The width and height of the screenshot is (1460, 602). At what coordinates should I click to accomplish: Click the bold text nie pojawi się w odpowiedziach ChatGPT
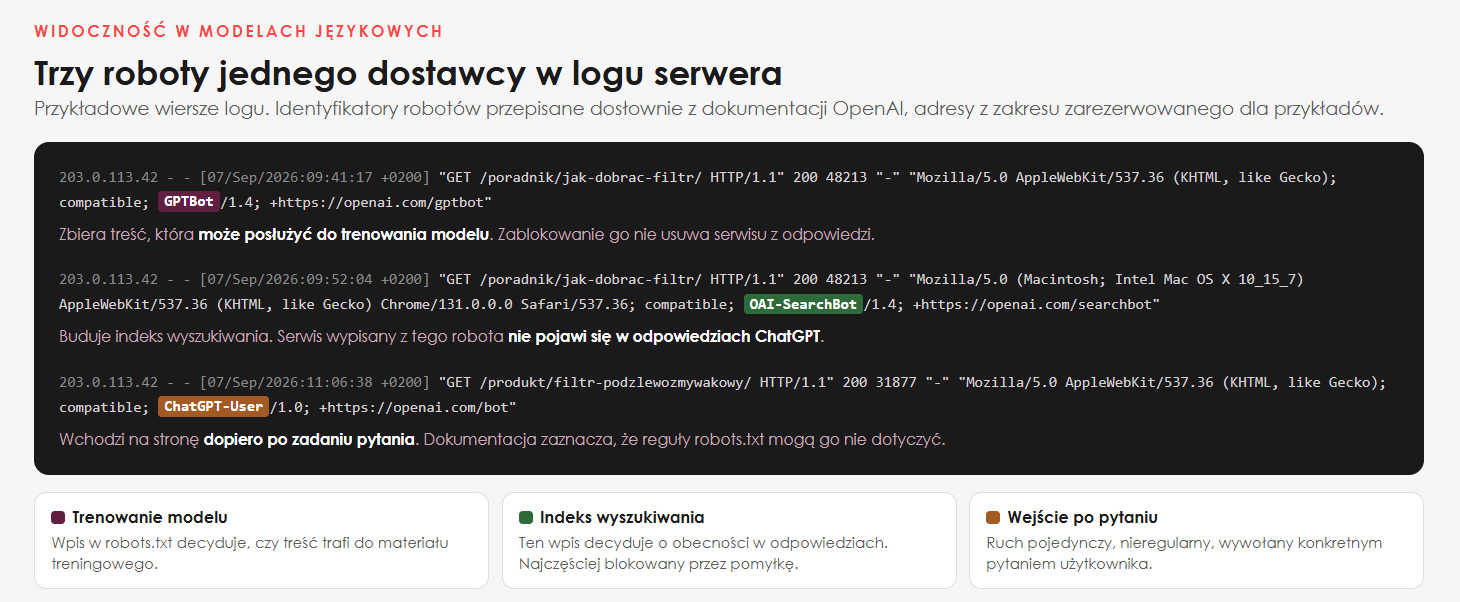[x=664, y=337]
